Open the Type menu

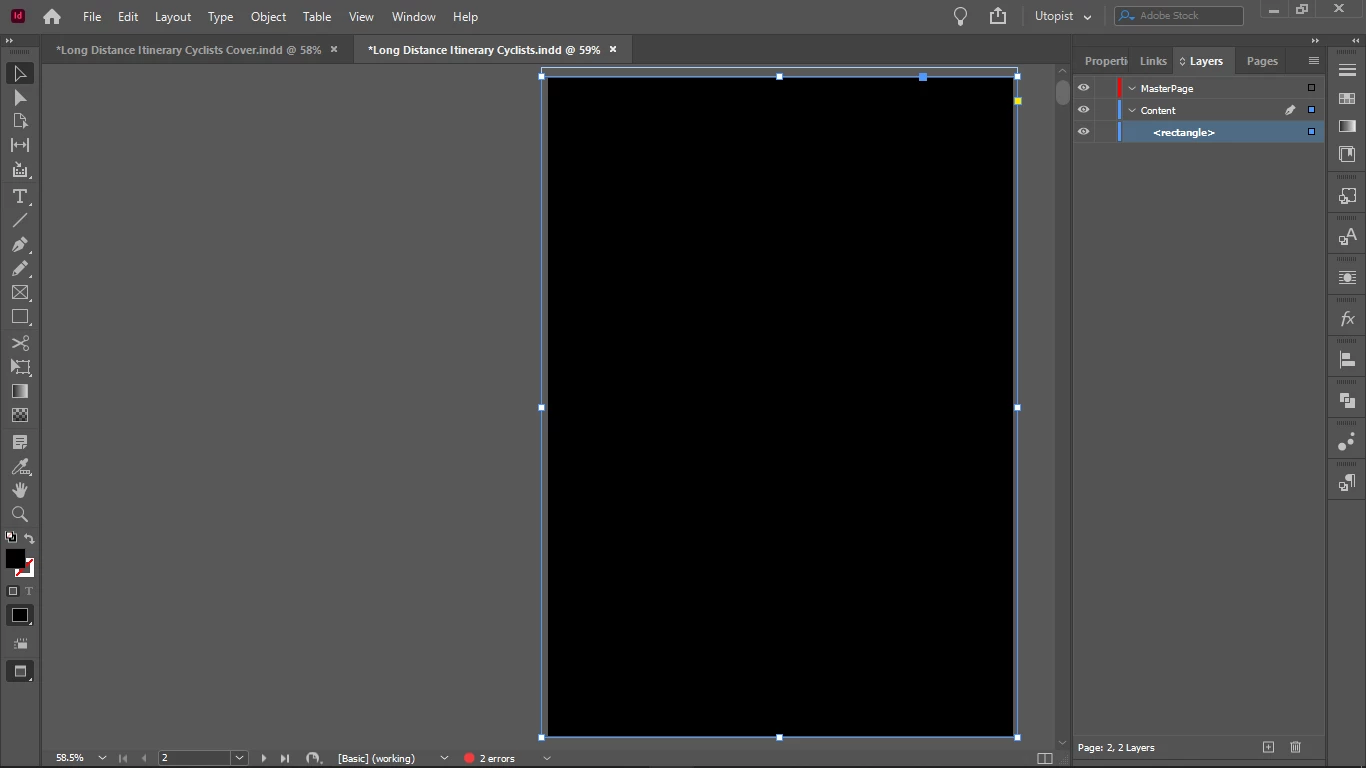tap(220, 17)
